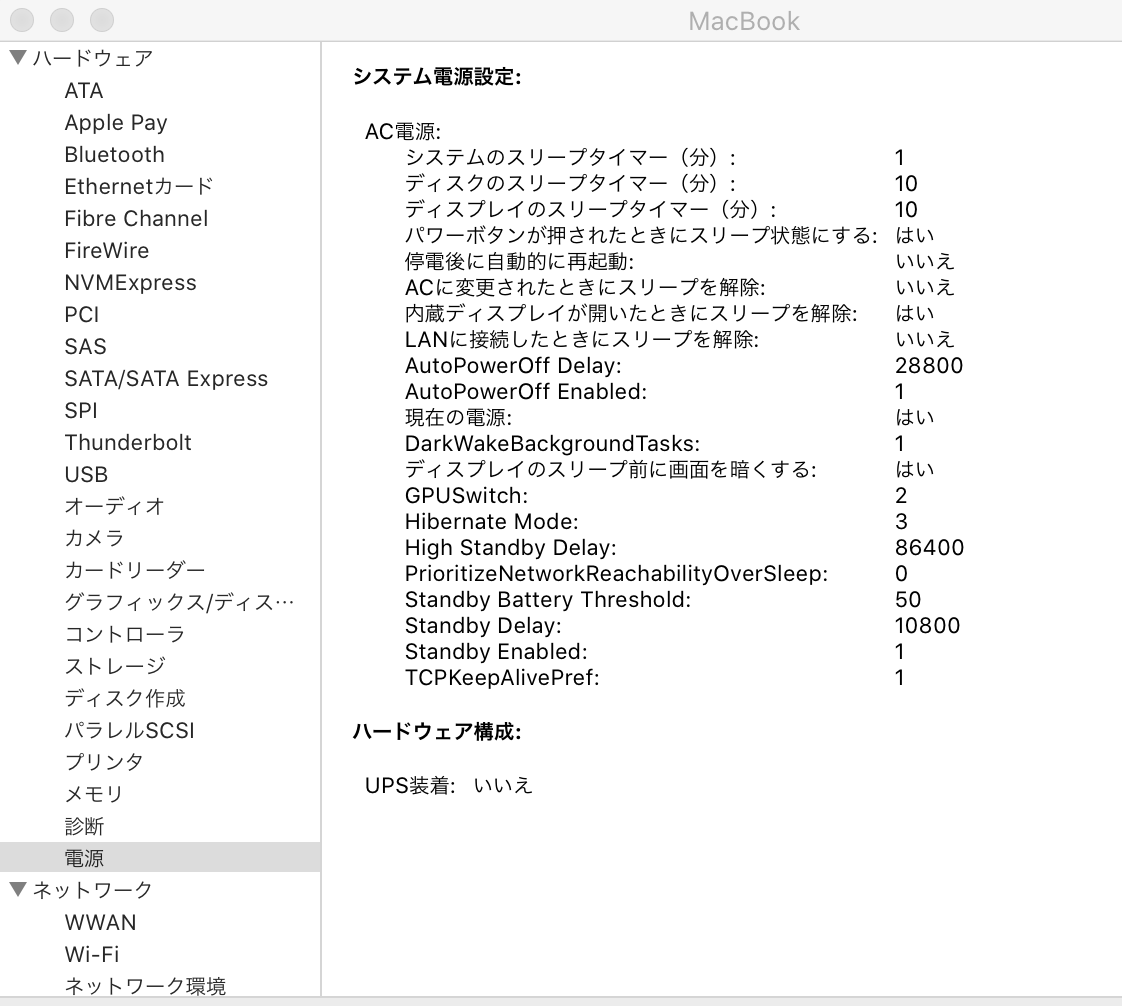Click the TCPKeepAlivePref label

point(502,678)
